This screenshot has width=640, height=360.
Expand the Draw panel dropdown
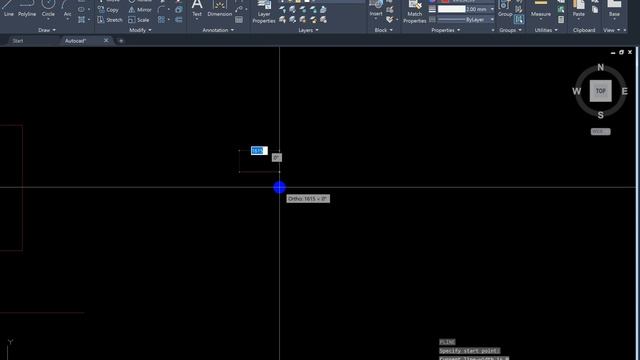47,30
